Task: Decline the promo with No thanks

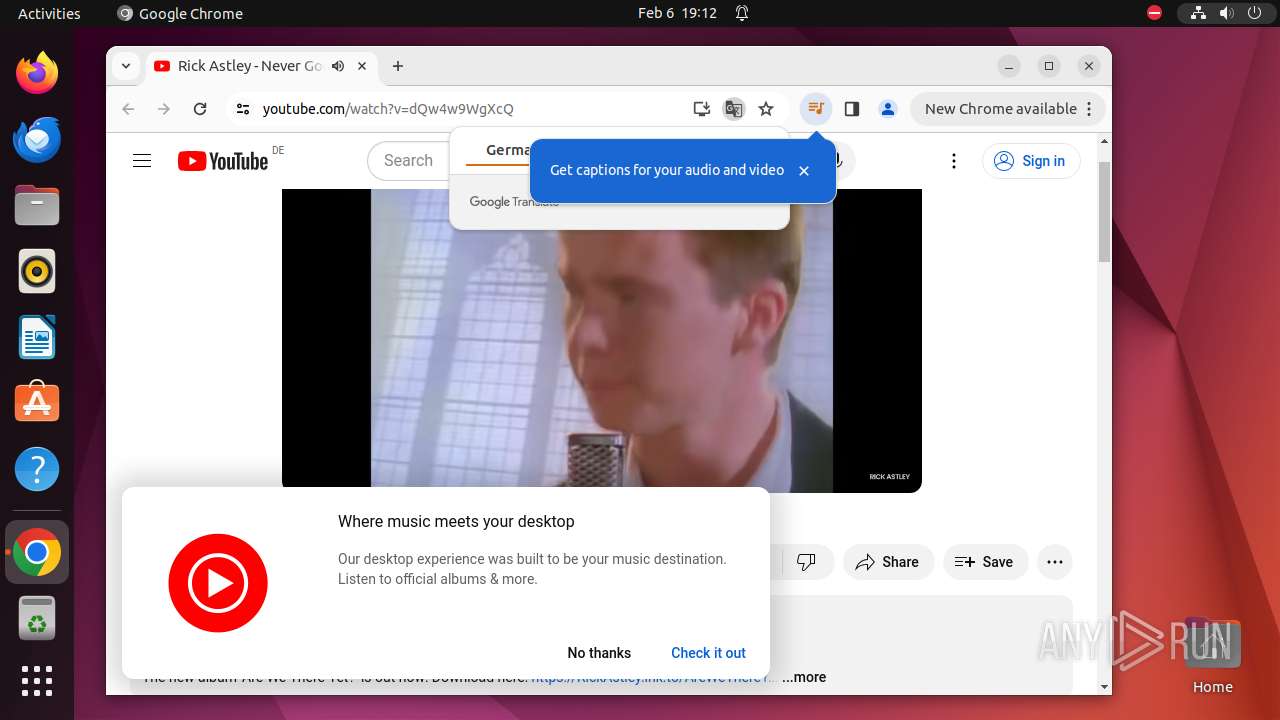Action: (599, 653)
